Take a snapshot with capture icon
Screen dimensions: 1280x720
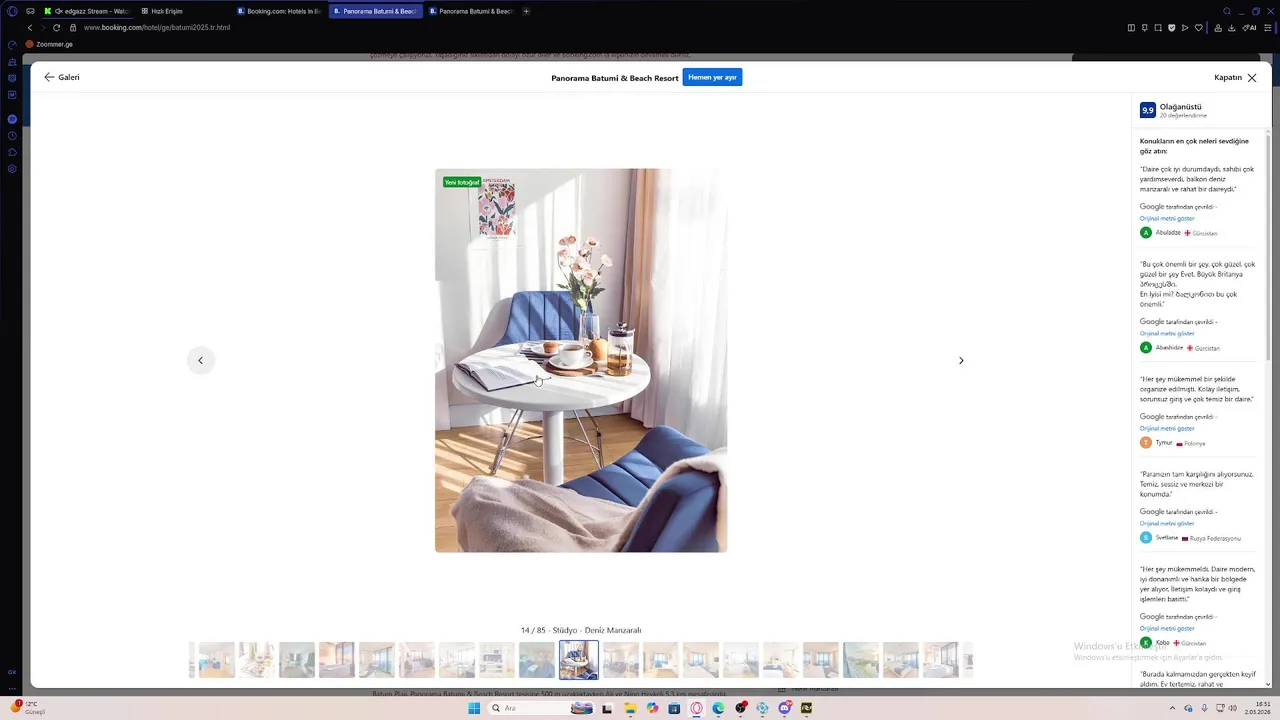1158,27
